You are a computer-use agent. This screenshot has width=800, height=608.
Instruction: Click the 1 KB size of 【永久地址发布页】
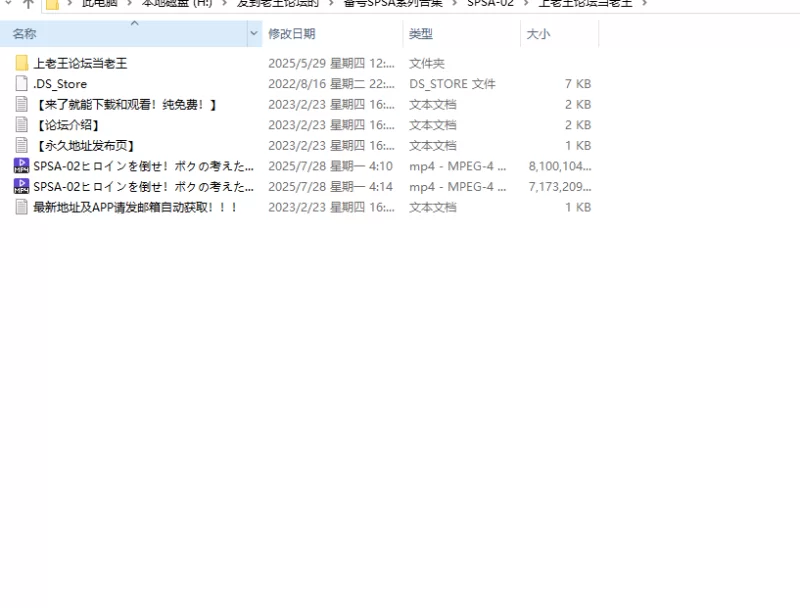pyautogui.click(x=578, y=145)
